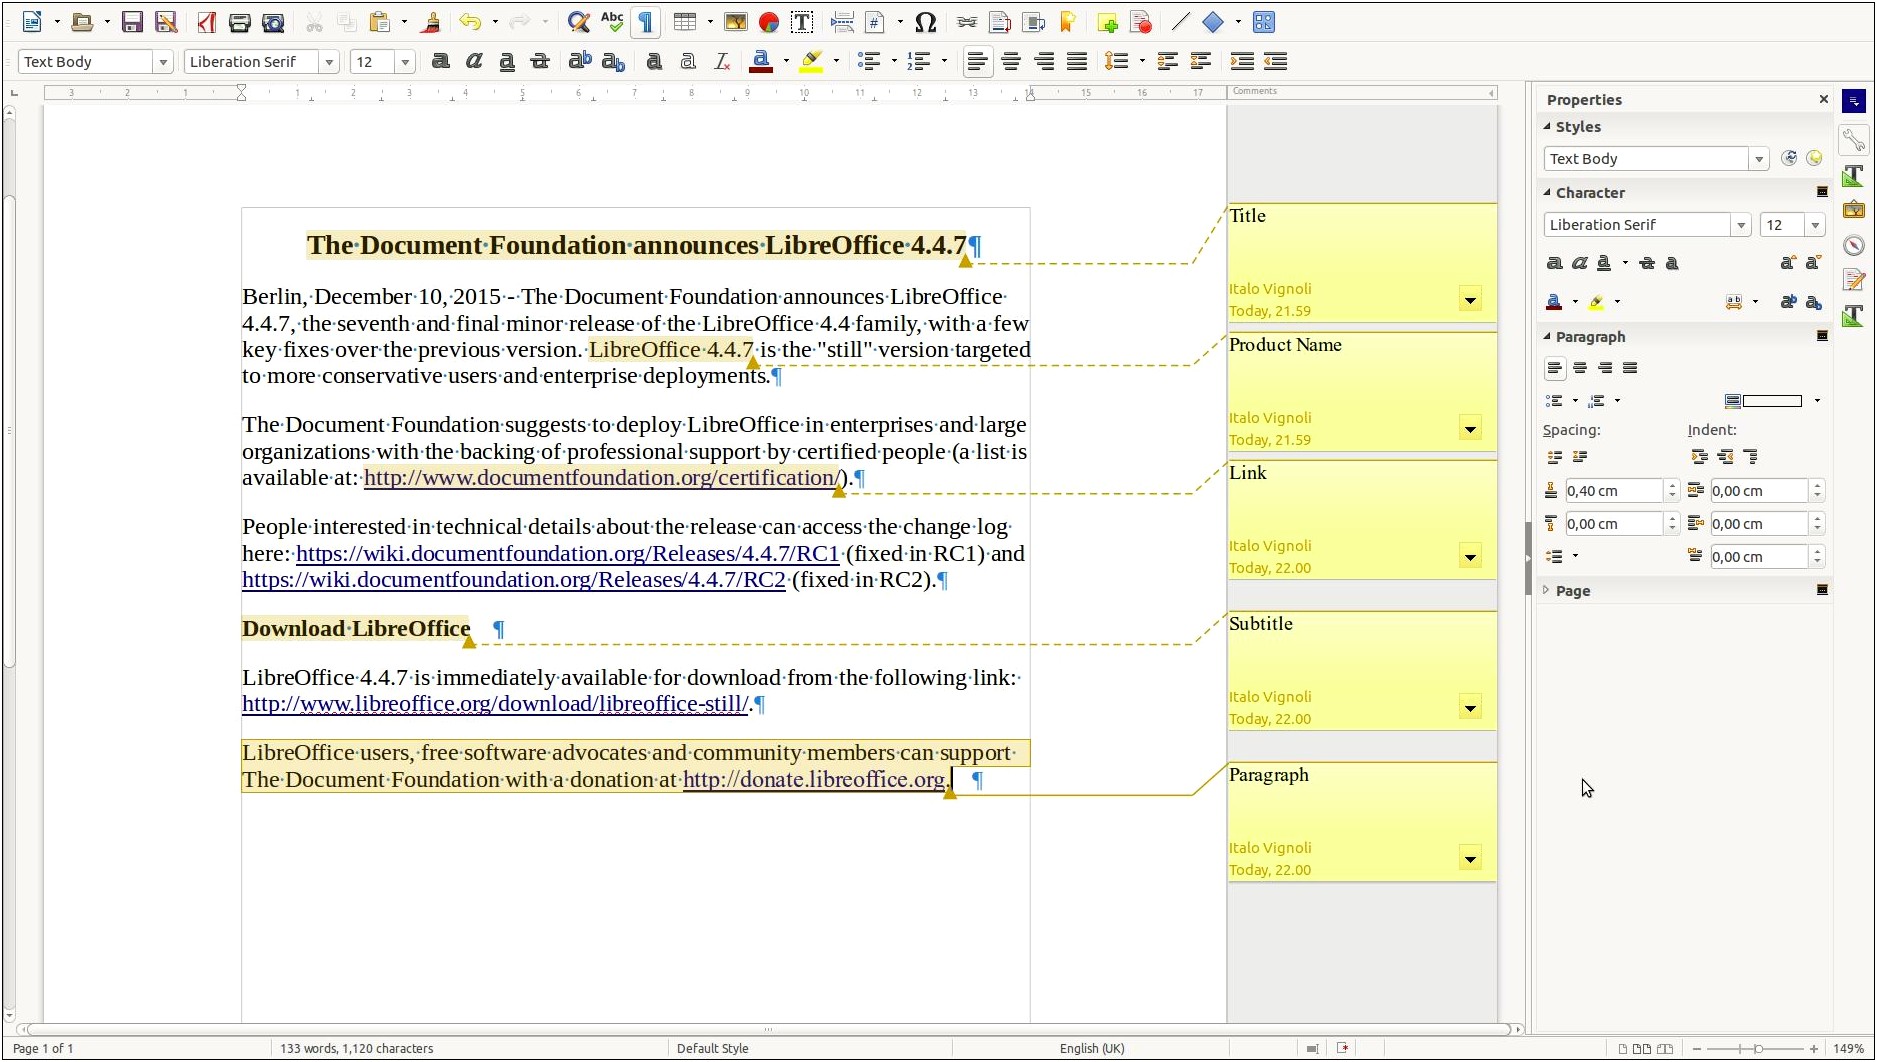The image size is (1877, 1062).
Task: Open toolbar Liberation Serif font dropdown
Action: (329, 62)
